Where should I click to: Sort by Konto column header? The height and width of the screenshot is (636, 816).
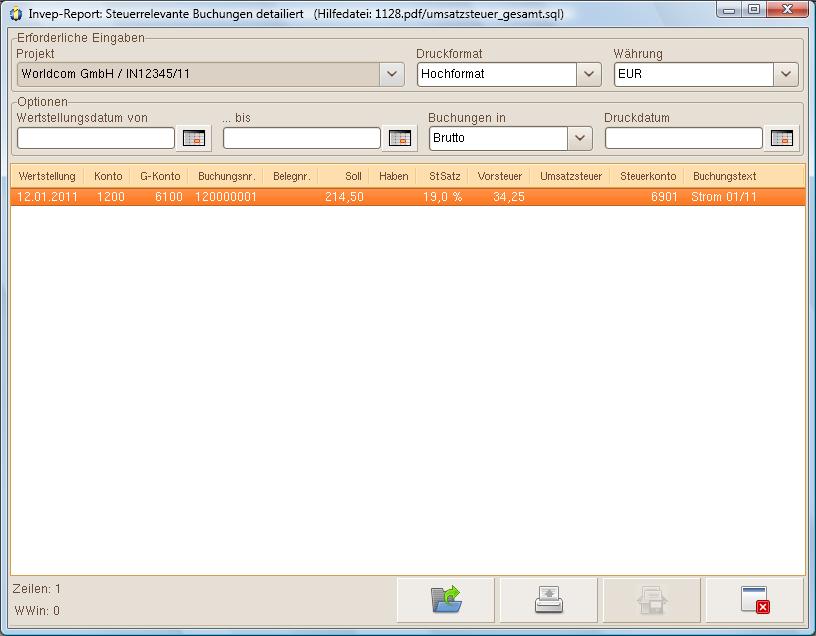coord(108,176)
